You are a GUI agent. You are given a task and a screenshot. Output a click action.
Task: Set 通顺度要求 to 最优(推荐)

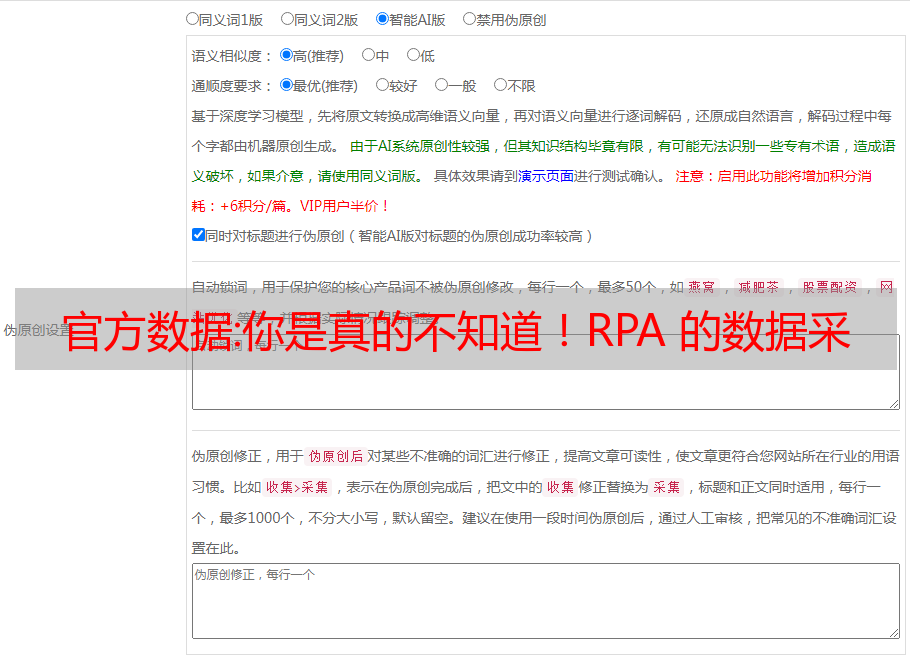coord(287,85)
